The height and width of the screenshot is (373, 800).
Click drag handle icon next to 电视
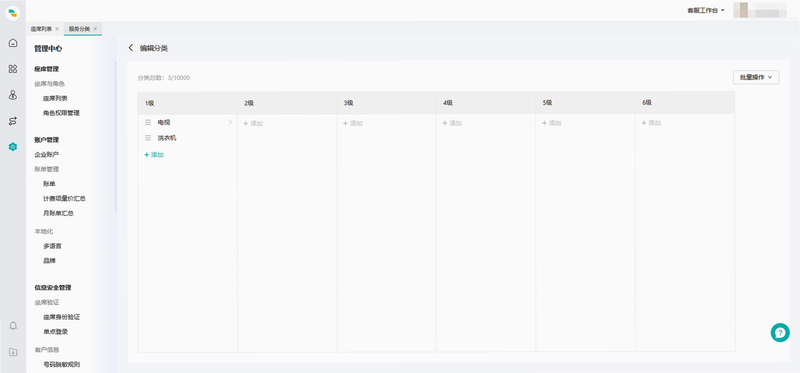click(148, 122)
